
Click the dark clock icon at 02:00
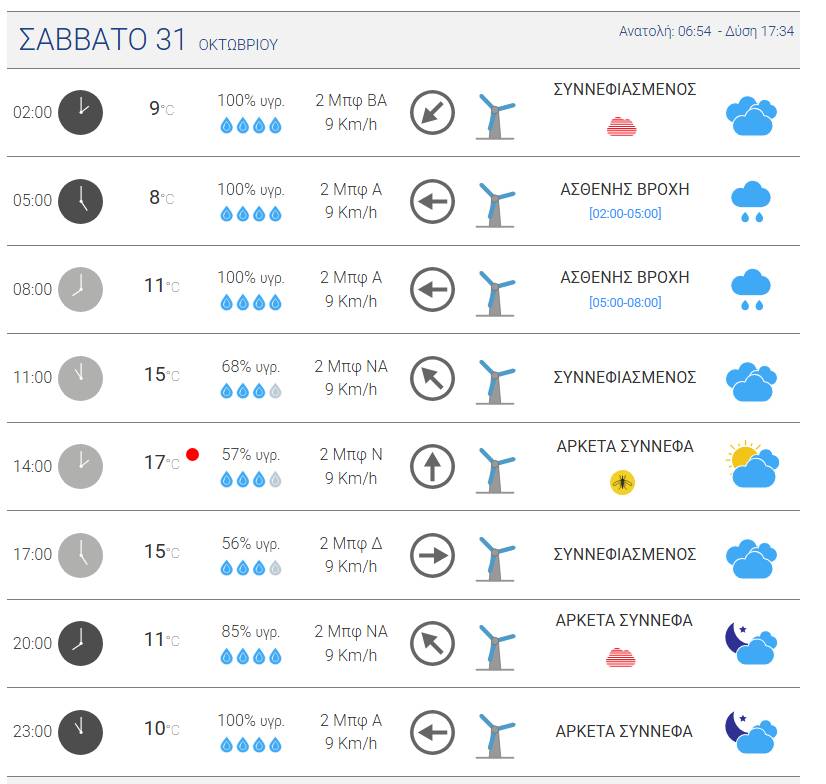tap(80, 112)
